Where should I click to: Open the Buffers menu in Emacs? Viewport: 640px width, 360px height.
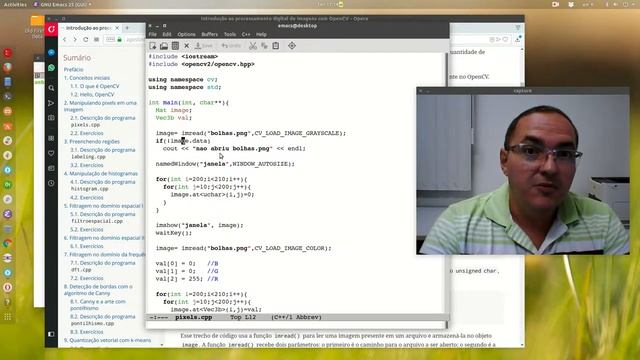pos(209,34)
